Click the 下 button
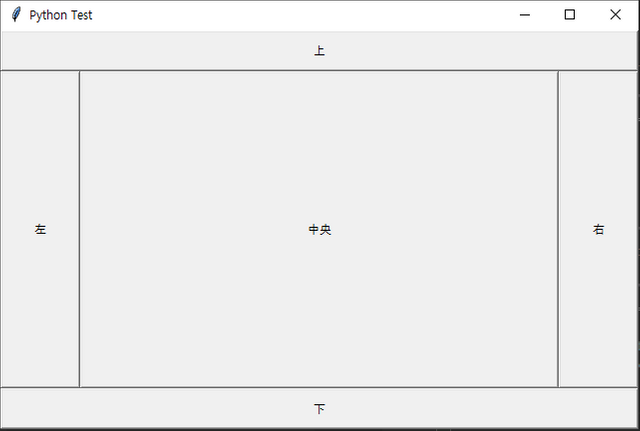 [x=319, y=408]
